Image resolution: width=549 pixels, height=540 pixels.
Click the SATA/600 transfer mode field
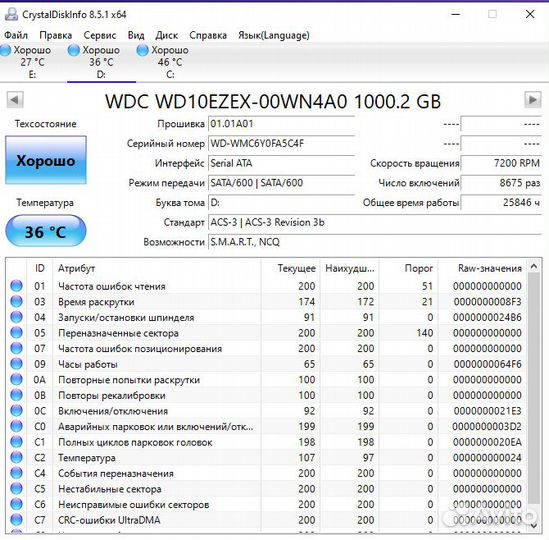point(282,183)
